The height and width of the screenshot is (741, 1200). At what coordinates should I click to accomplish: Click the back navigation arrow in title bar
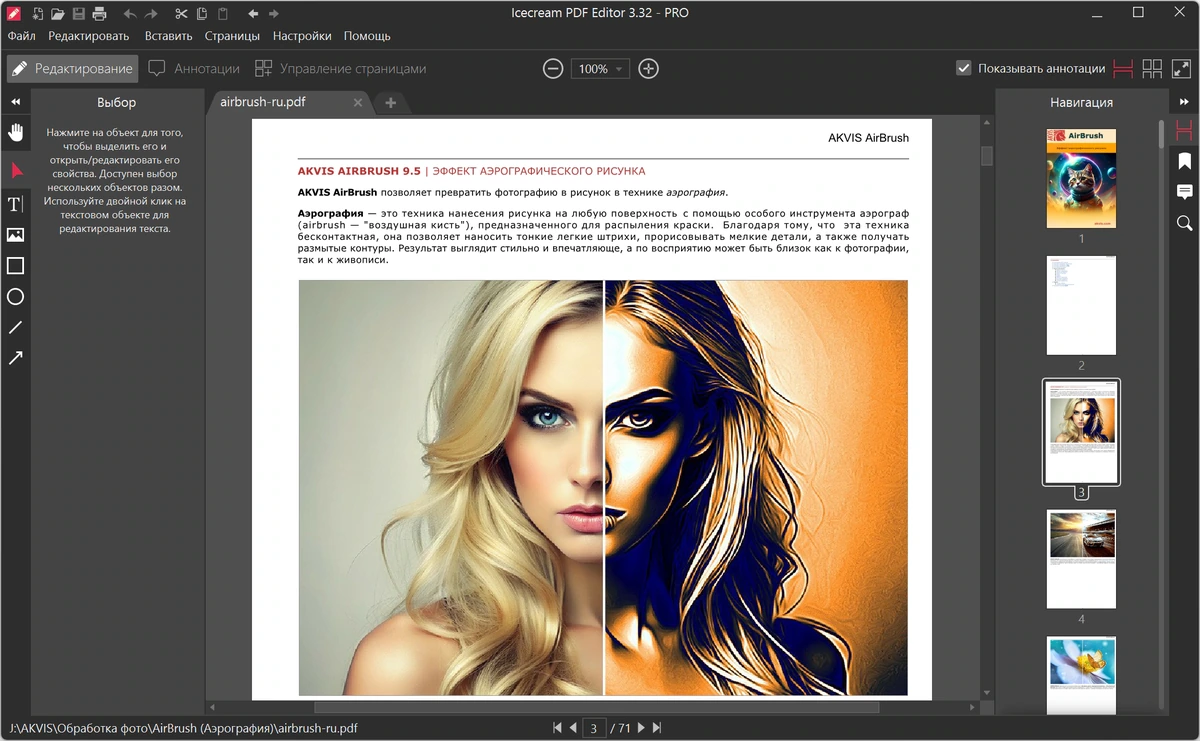253,14
